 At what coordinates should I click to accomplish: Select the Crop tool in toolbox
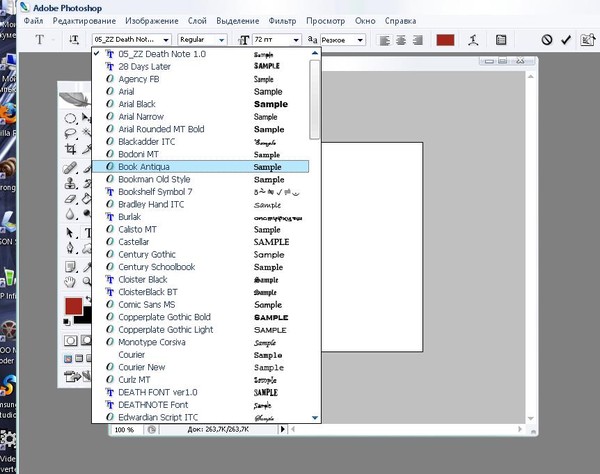coord(70,149)
